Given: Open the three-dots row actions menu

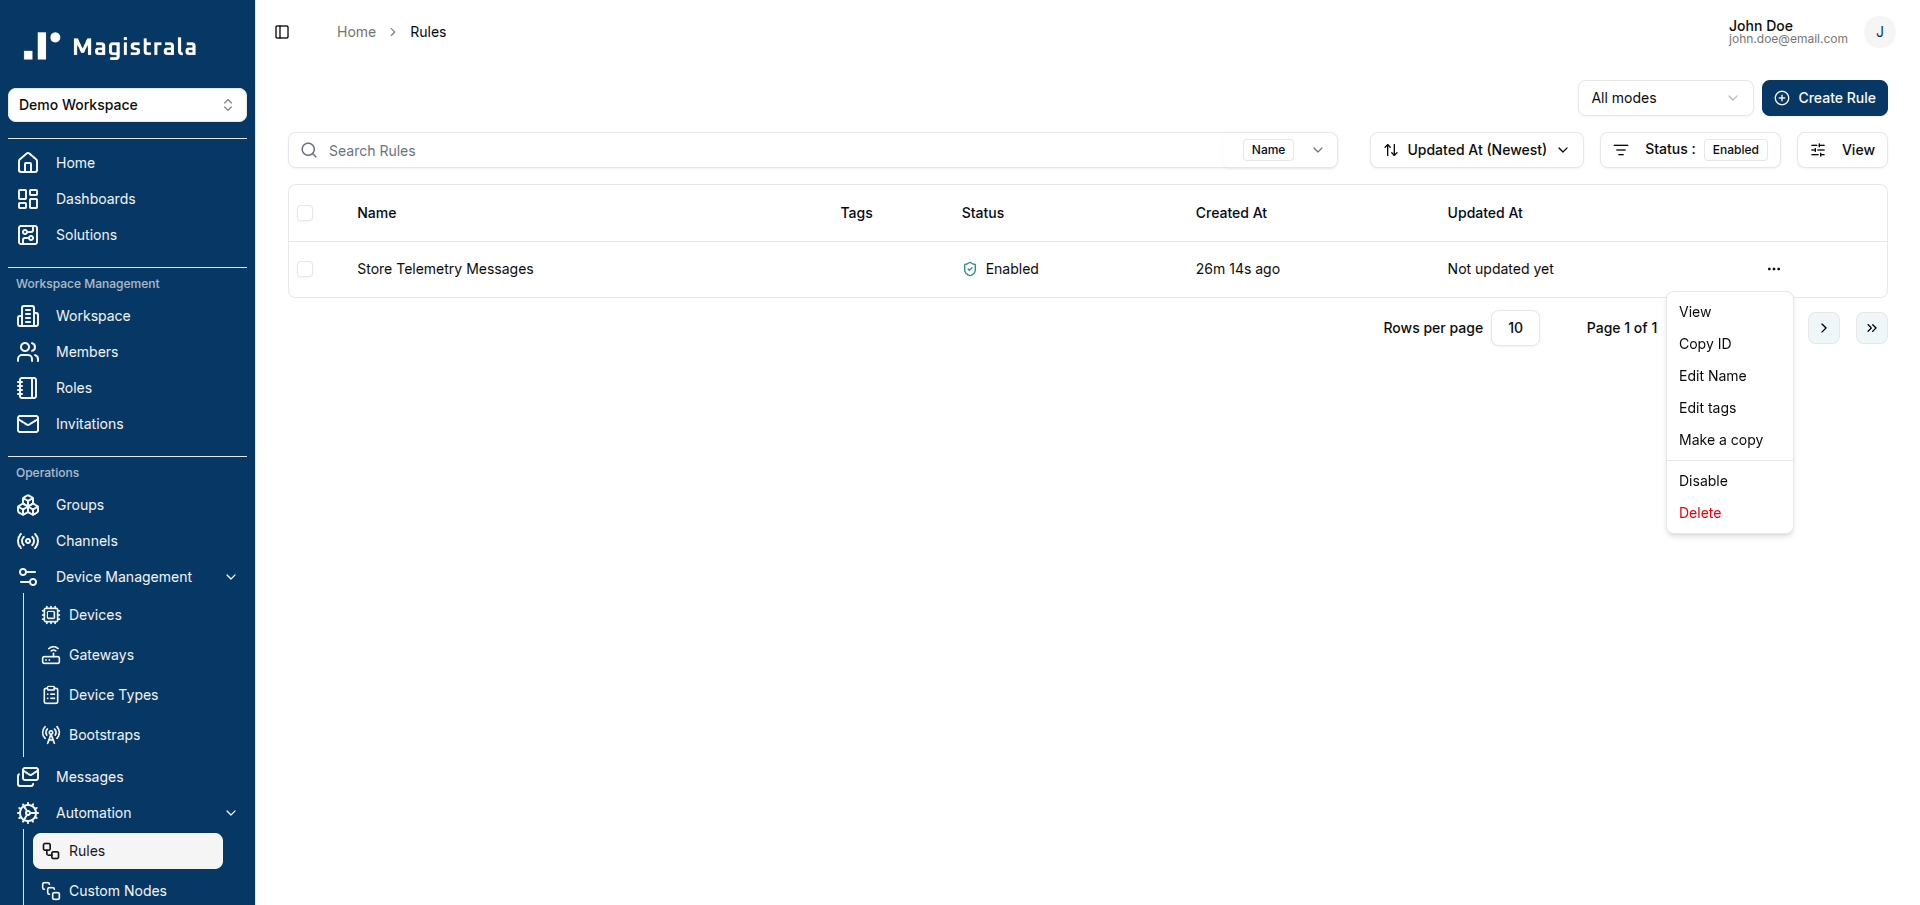Looking at the screenshot, I should pos(1773,269).
